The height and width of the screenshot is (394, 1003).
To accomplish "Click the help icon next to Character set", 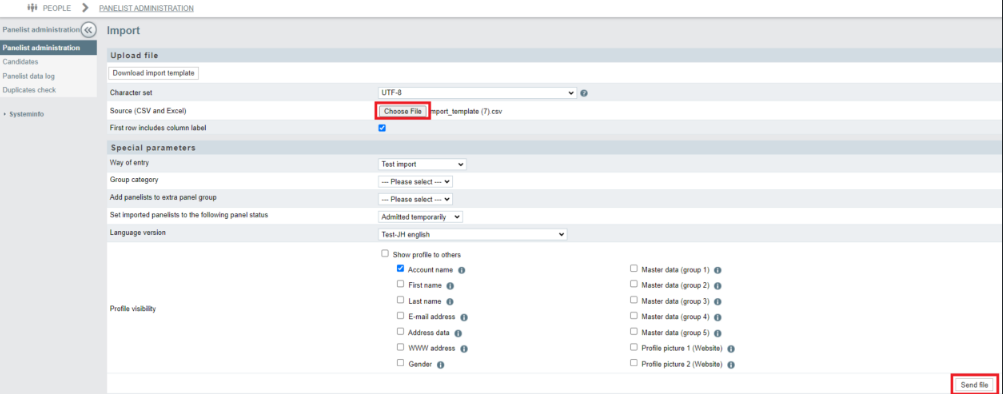I will point(584,93).
